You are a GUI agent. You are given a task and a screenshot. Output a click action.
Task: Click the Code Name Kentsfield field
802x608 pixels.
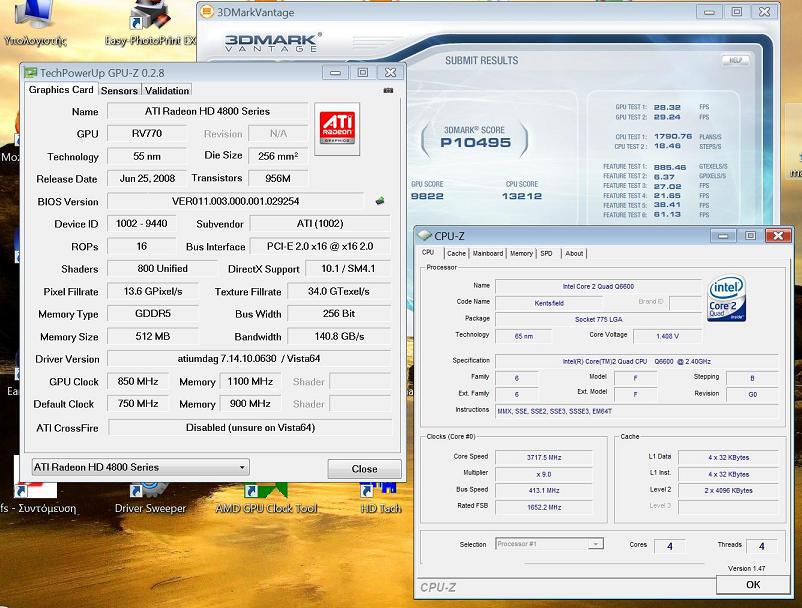[x=549, y=303]
